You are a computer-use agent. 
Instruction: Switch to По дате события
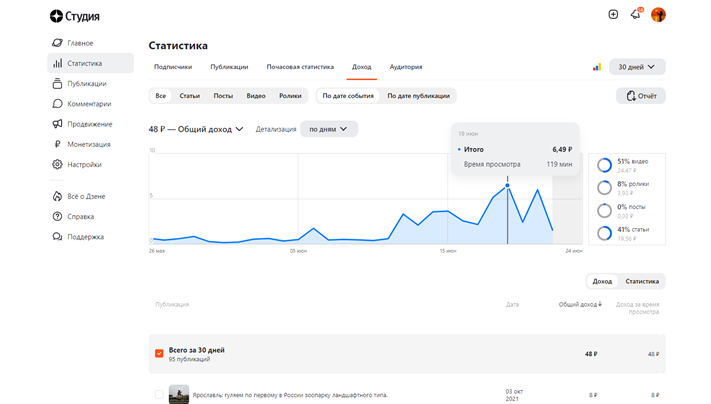point(348,96)
